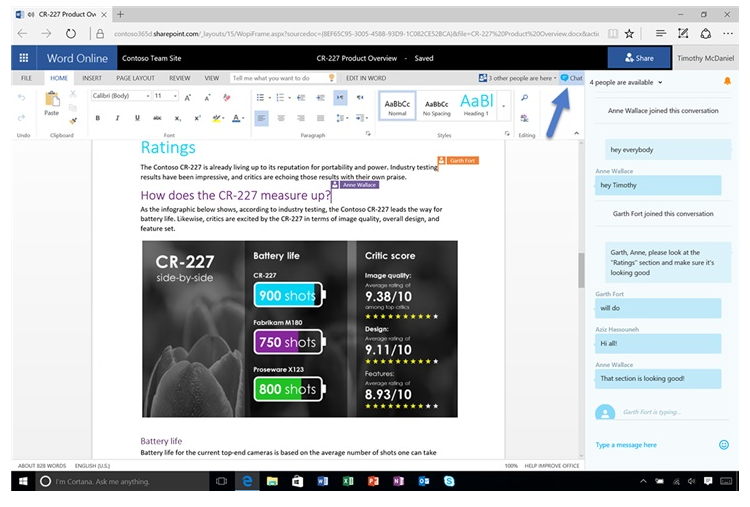Click the document vertical scrollbar thumb
750x507 pixels.
[x=581, y=270]
